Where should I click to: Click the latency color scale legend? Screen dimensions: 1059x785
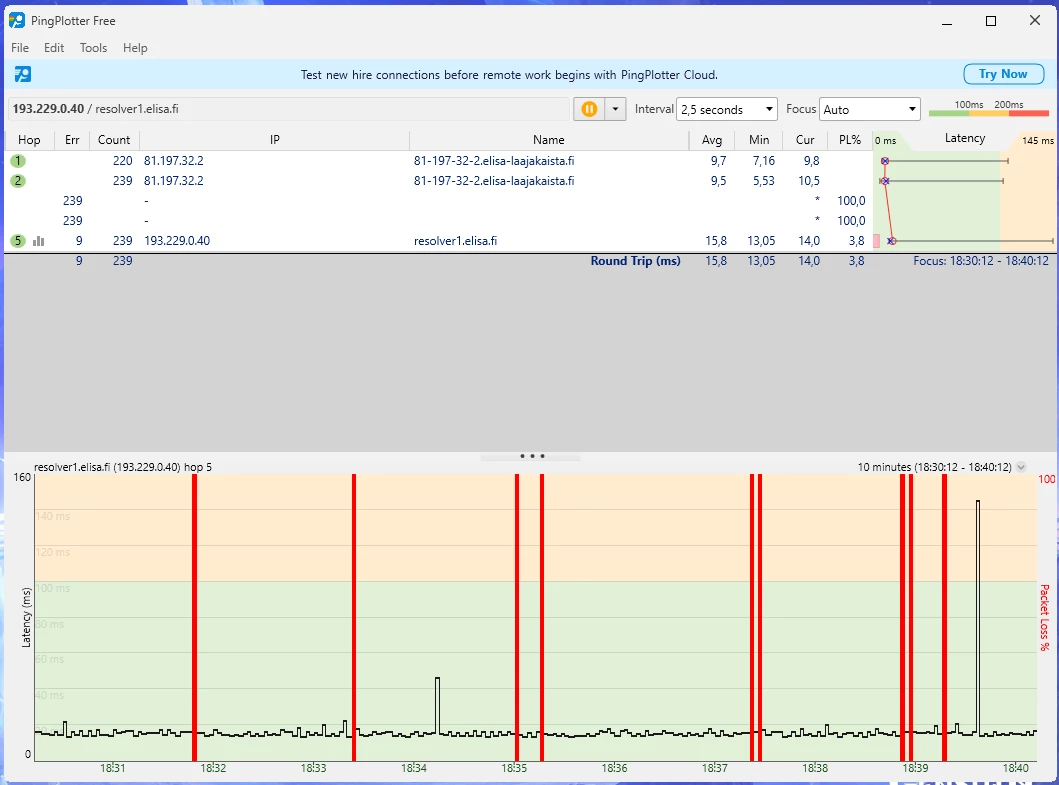989,109
